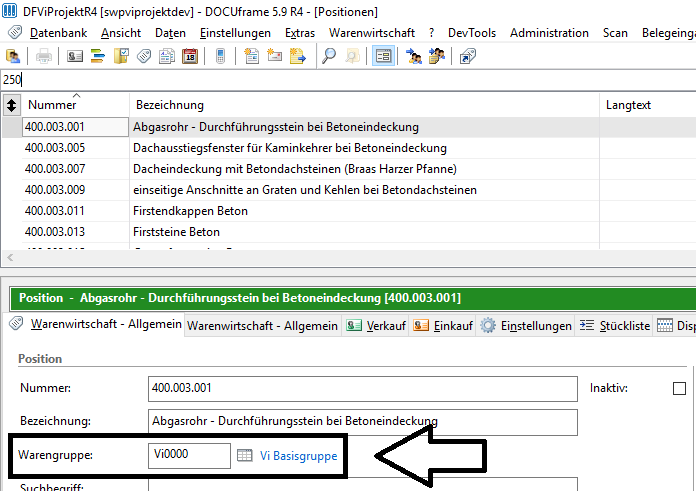Screen dimensions: 696x491
Task: Switch to the Einstellungen tab
Action: (x=526, y=326)
